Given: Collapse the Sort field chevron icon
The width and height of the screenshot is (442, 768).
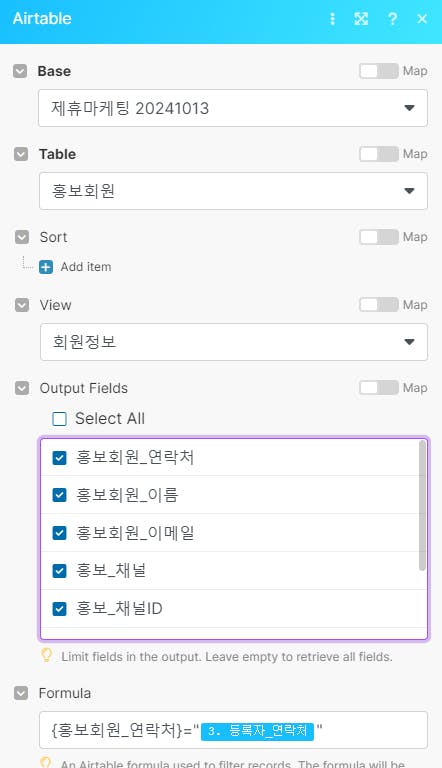Looking at the screenshot, I should (22, 237).
